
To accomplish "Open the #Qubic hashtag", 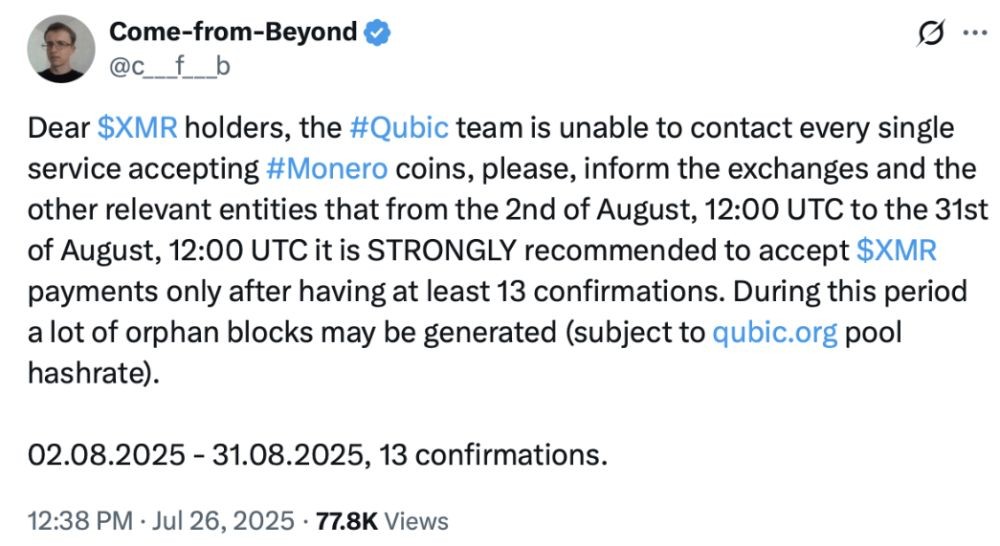I will coord(399,129).
